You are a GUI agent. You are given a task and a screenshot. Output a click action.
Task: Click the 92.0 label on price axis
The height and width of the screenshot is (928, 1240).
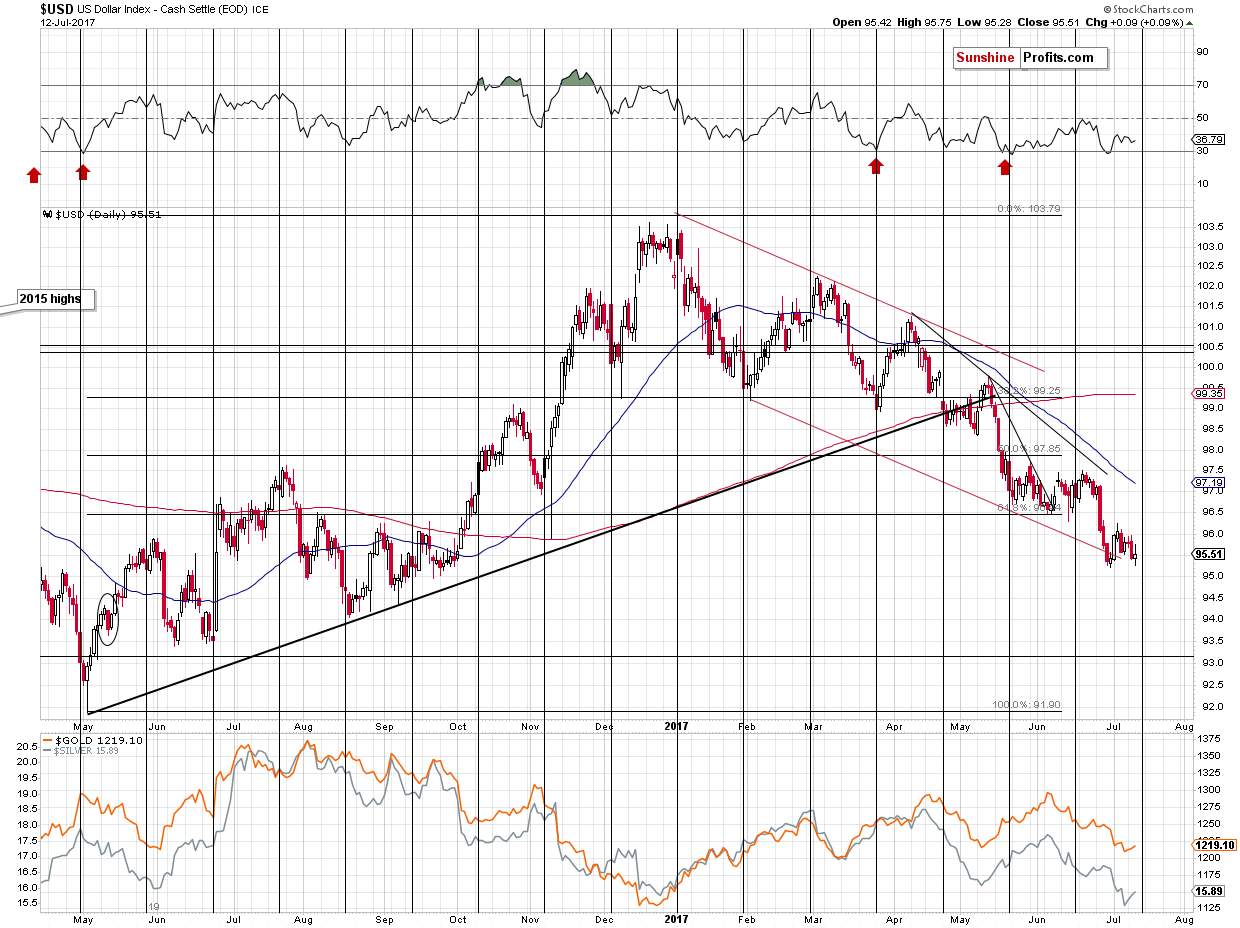coord(1209,706)
